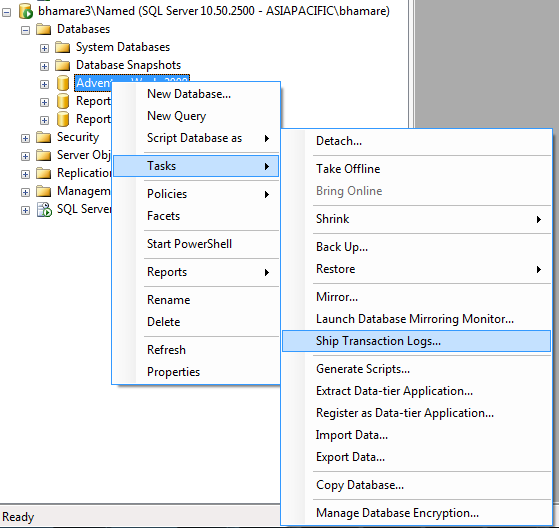Click the first Report database cylinder icon
The width and height of the screenshot is (559, 528).
[x=63, y=101]
